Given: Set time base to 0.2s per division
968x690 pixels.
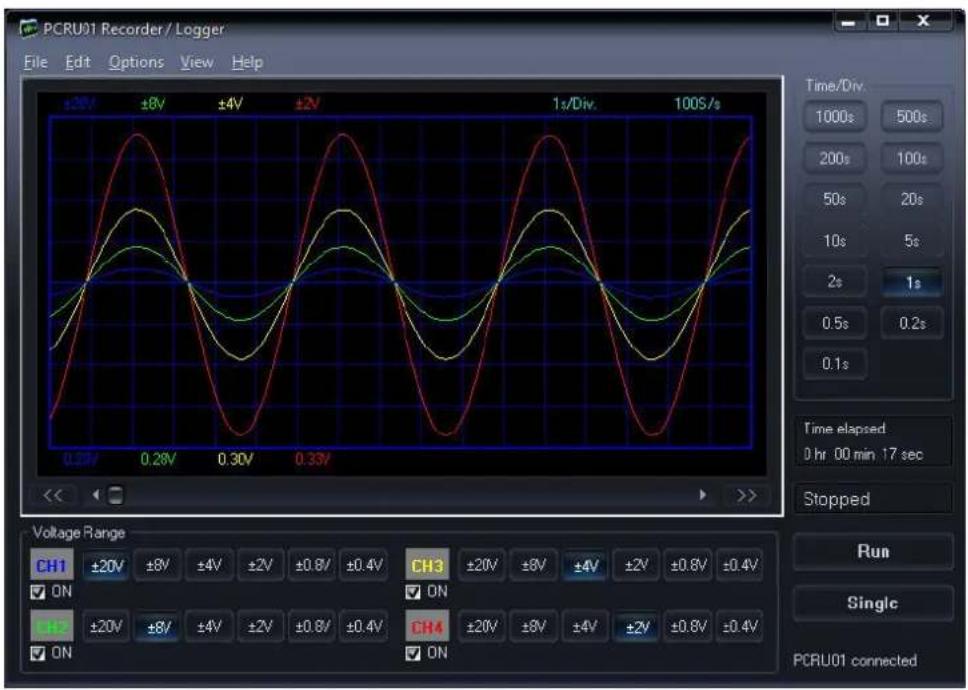Looking at the screenshot, I should click(x=911, y=323).
